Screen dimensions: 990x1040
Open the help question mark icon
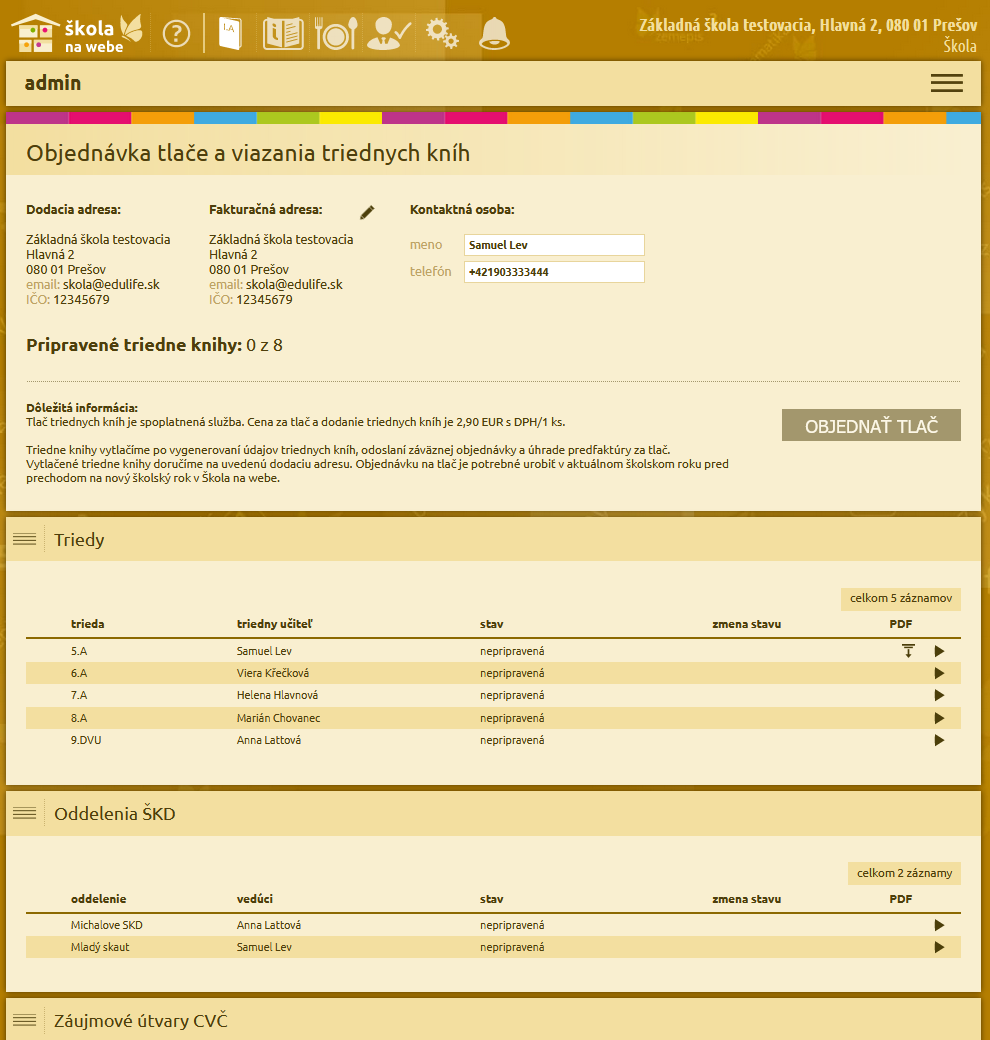point(176,34)
